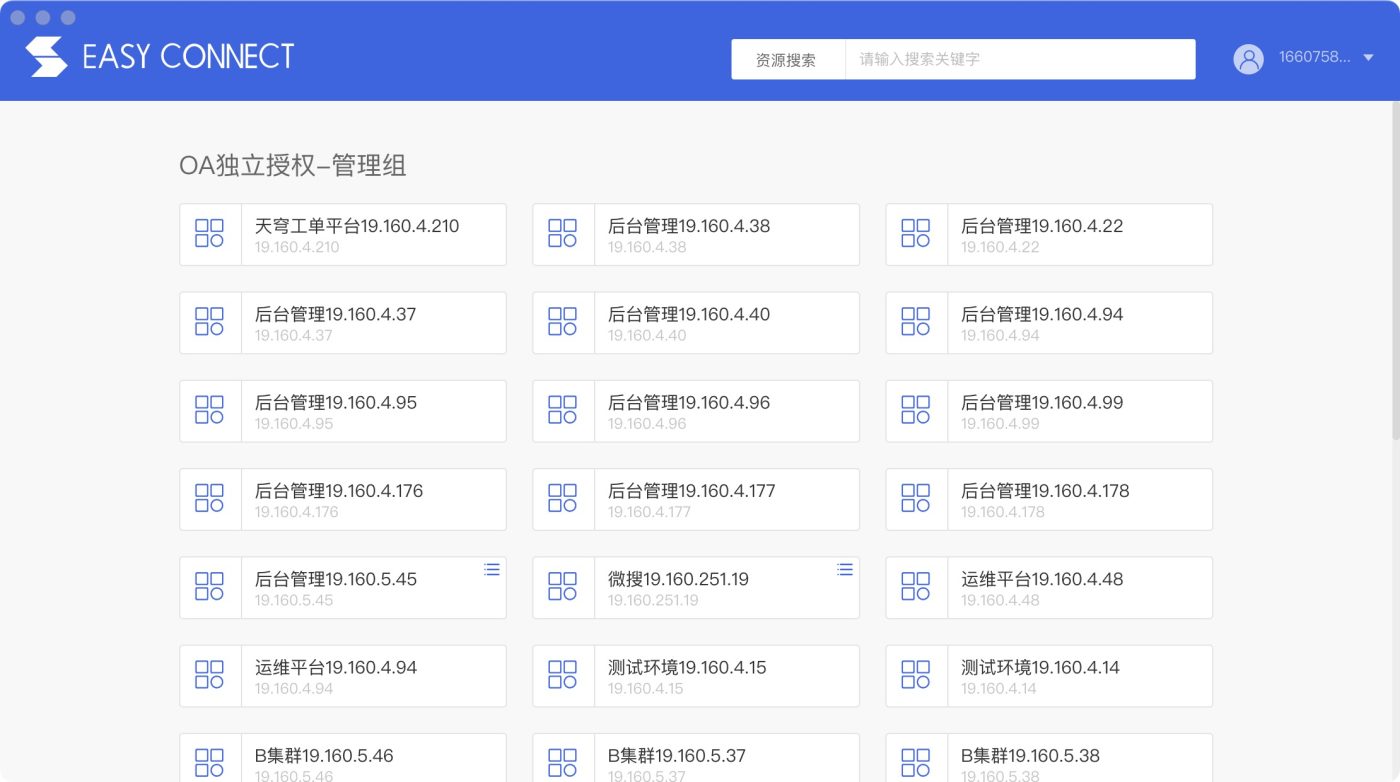Viewport: 1400px width, 782px height.
Task: Launch 后台管理19.160.4.178 resource
Action: point(1045,491)
